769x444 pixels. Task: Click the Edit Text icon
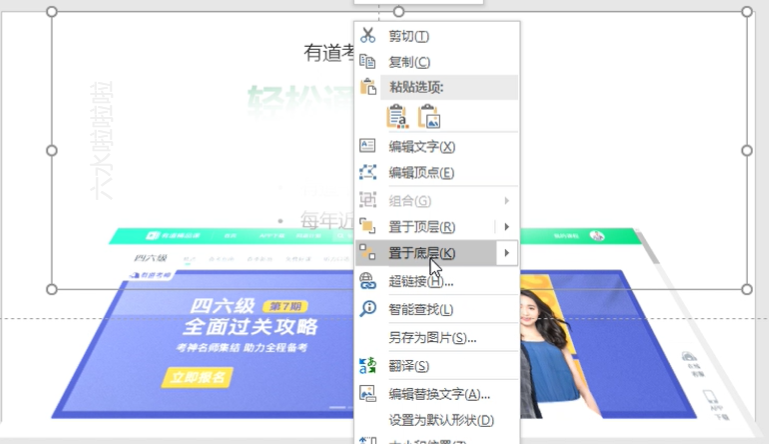(367, 146)
